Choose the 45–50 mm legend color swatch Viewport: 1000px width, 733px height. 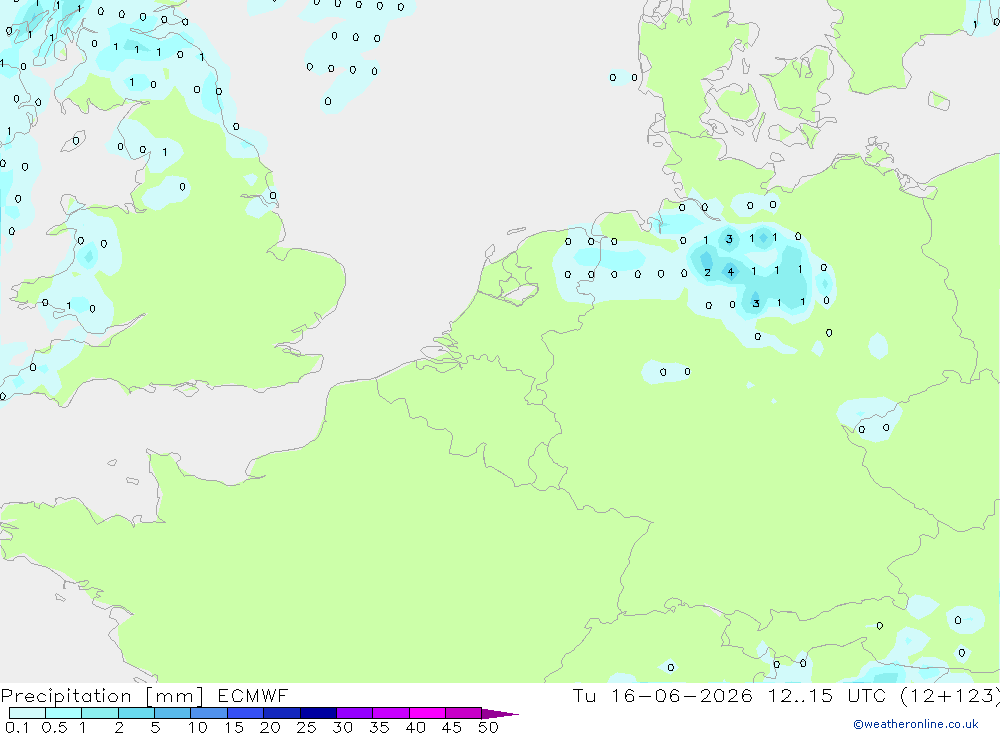tap(464, 713)
